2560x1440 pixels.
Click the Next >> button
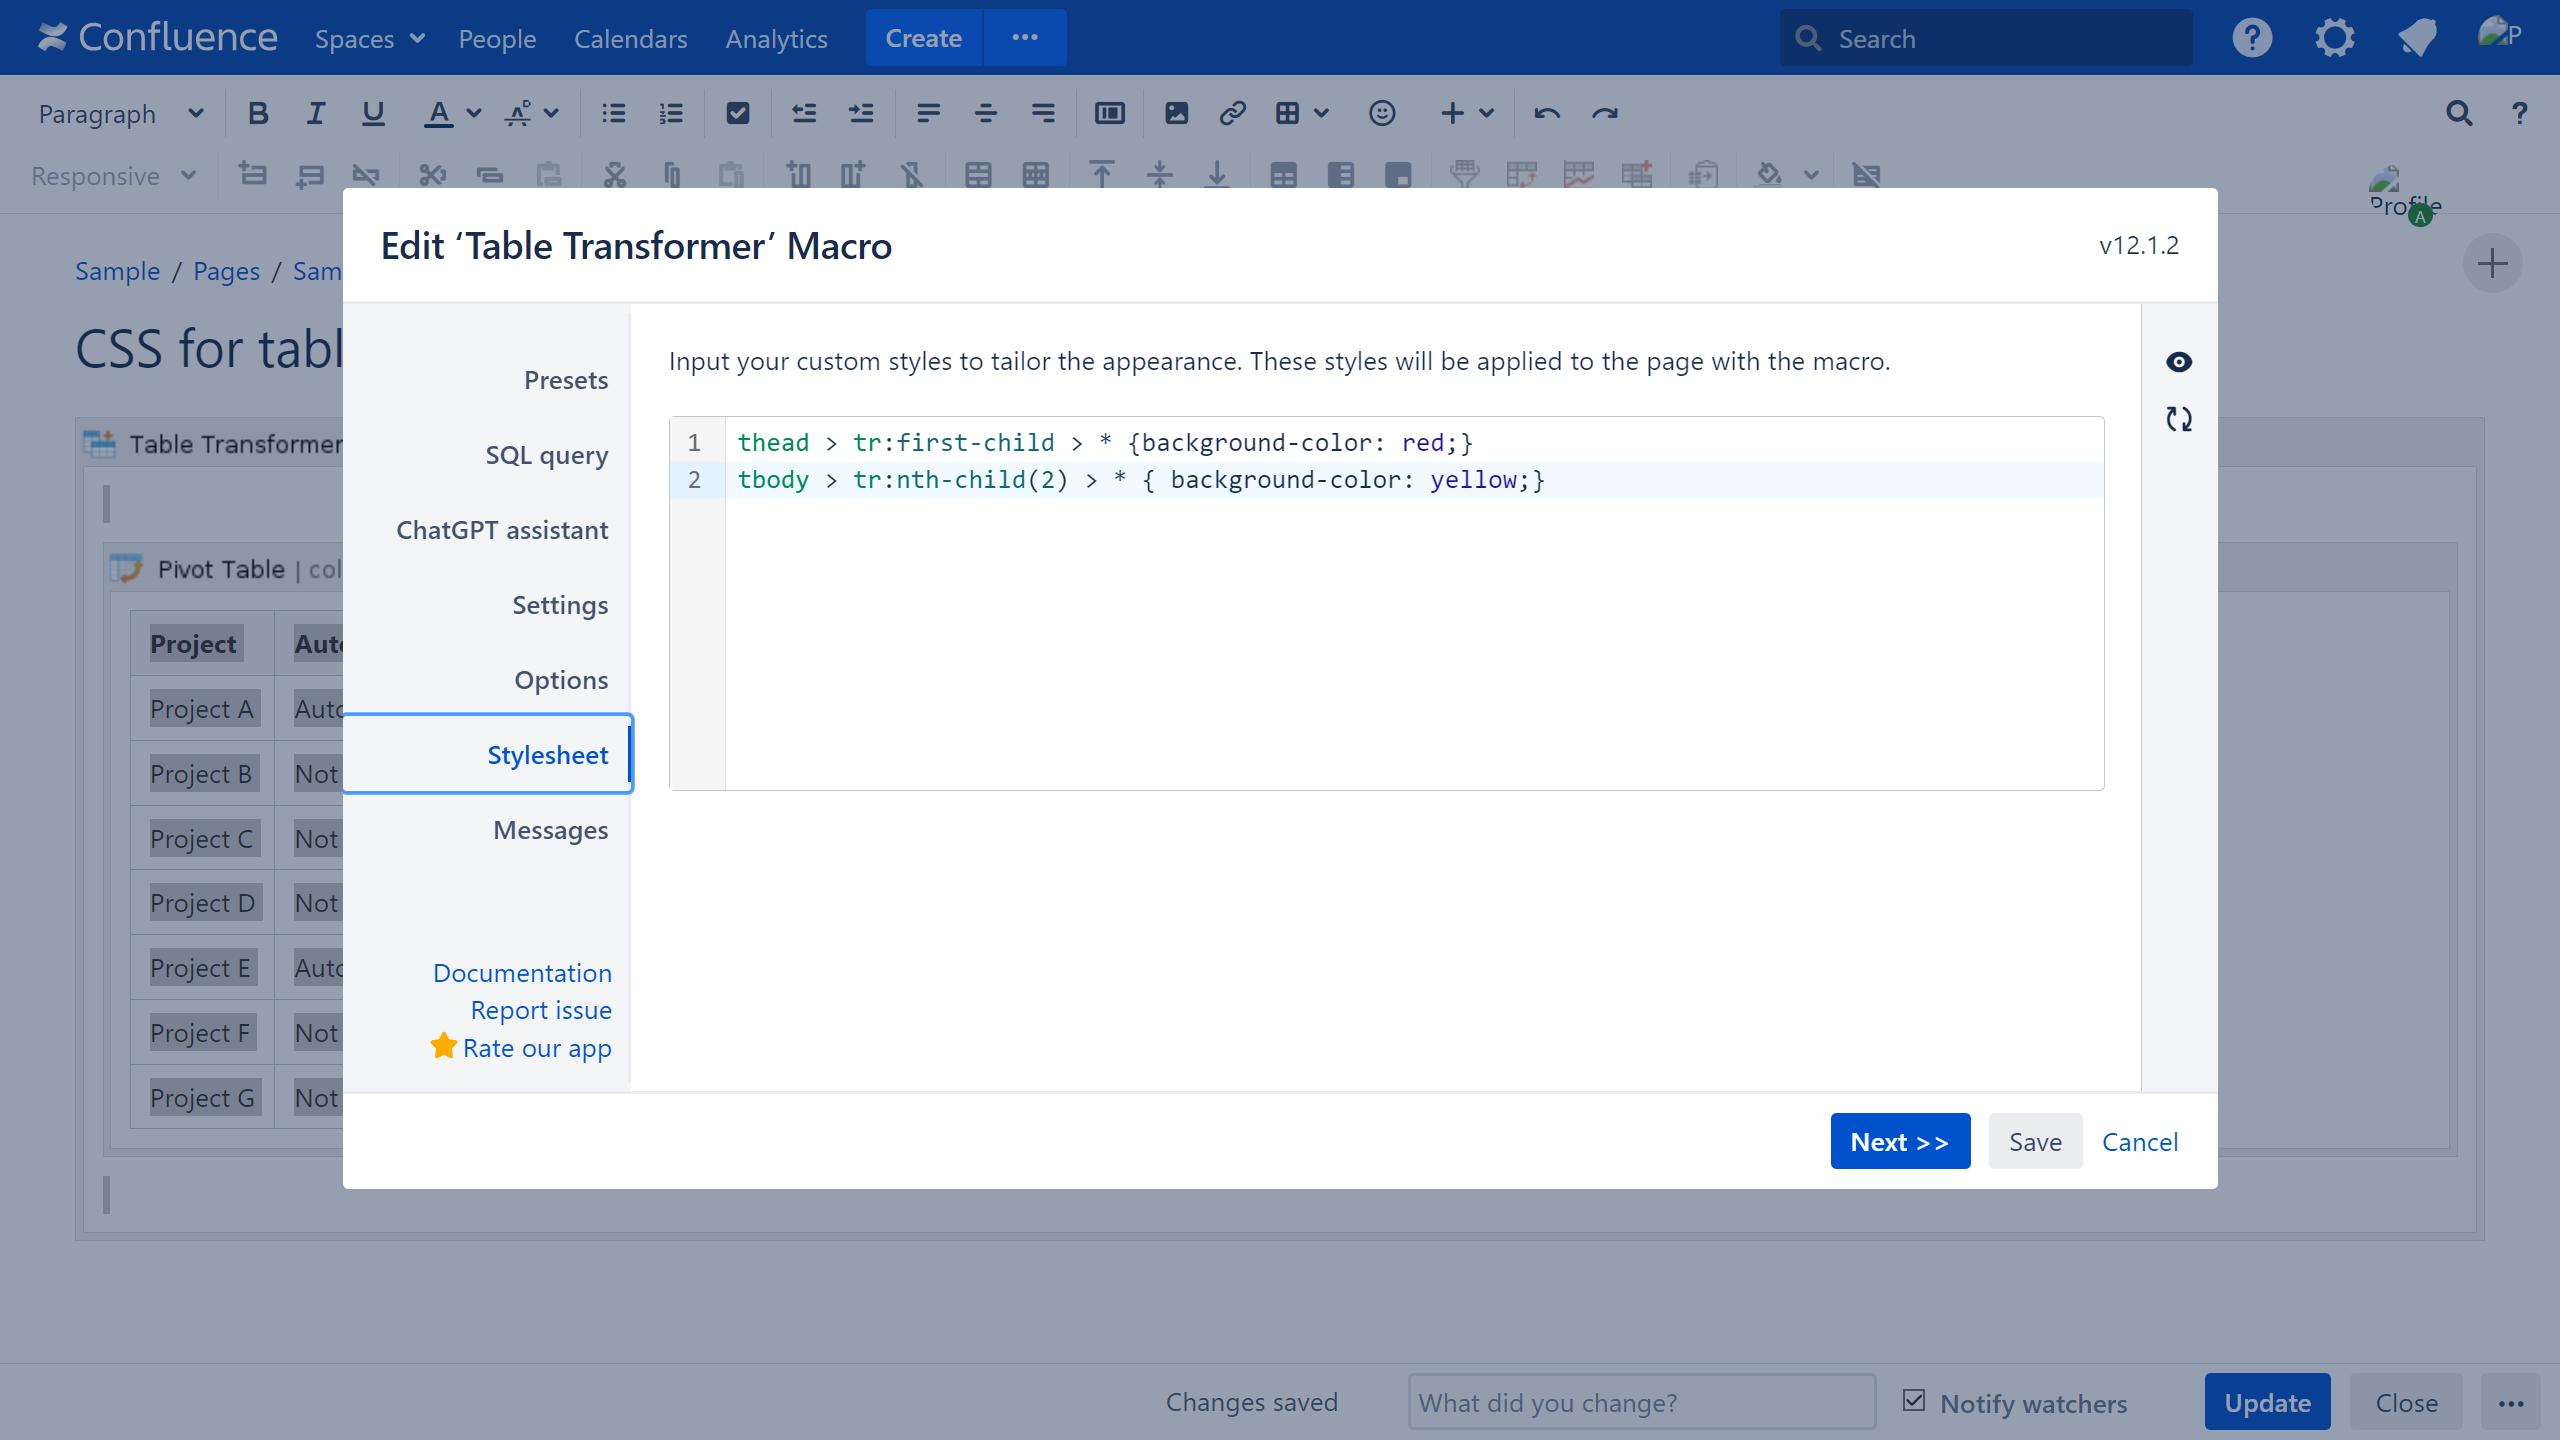[x=1899, y=1141]
